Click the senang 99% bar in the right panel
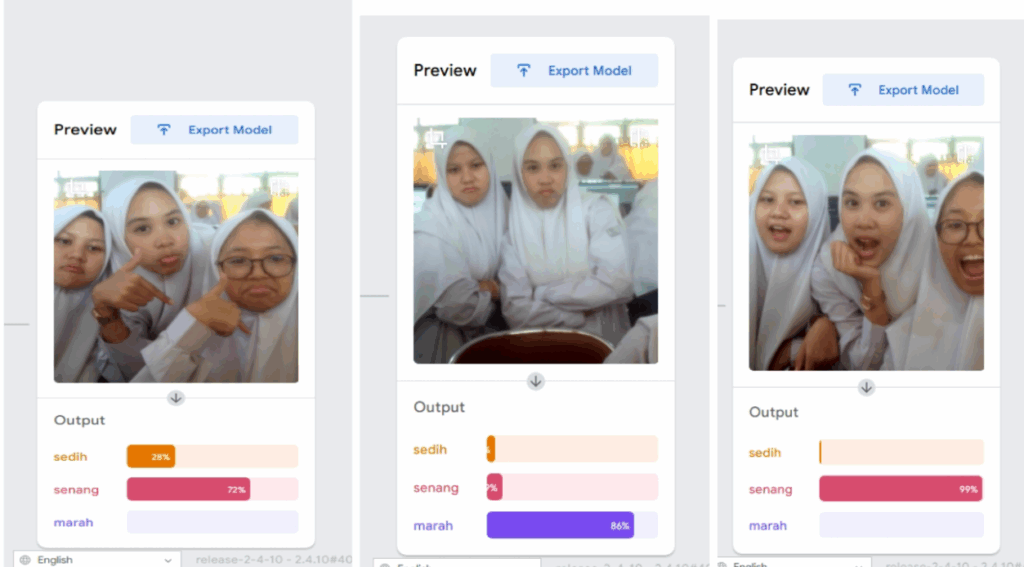The height and width of the screenshot is (567, 1024). click(900, 489)
